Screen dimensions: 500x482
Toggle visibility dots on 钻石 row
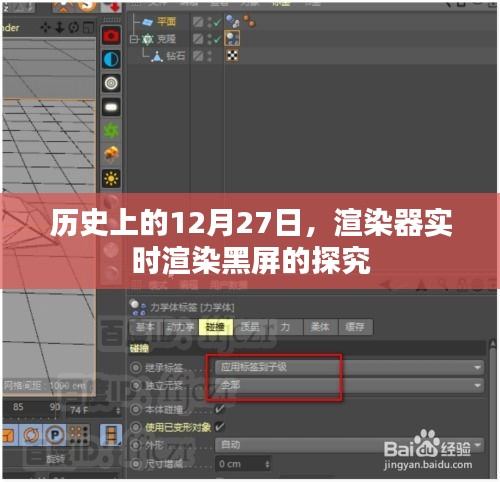(x=209, y=56)
